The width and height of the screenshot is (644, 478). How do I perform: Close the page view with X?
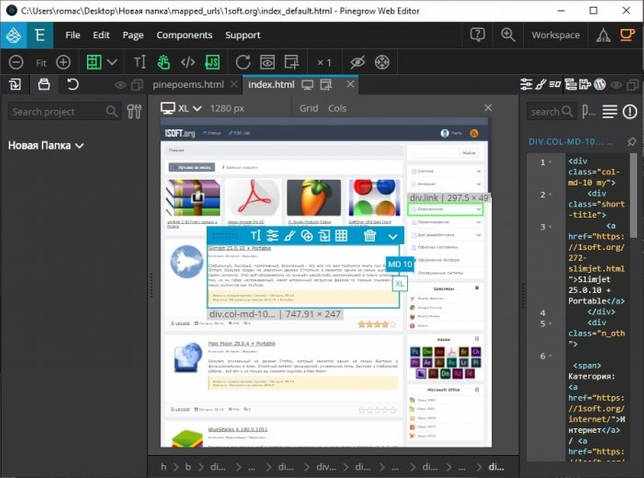(x=488, y=108)
